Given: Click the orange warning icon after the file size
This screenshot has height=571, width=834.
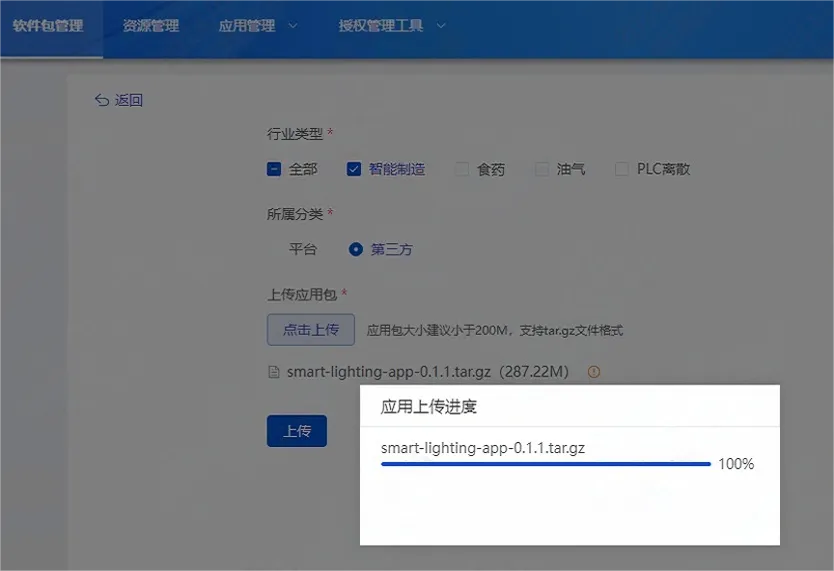Looking at the screenshot, I should click(x=594, y=372).
